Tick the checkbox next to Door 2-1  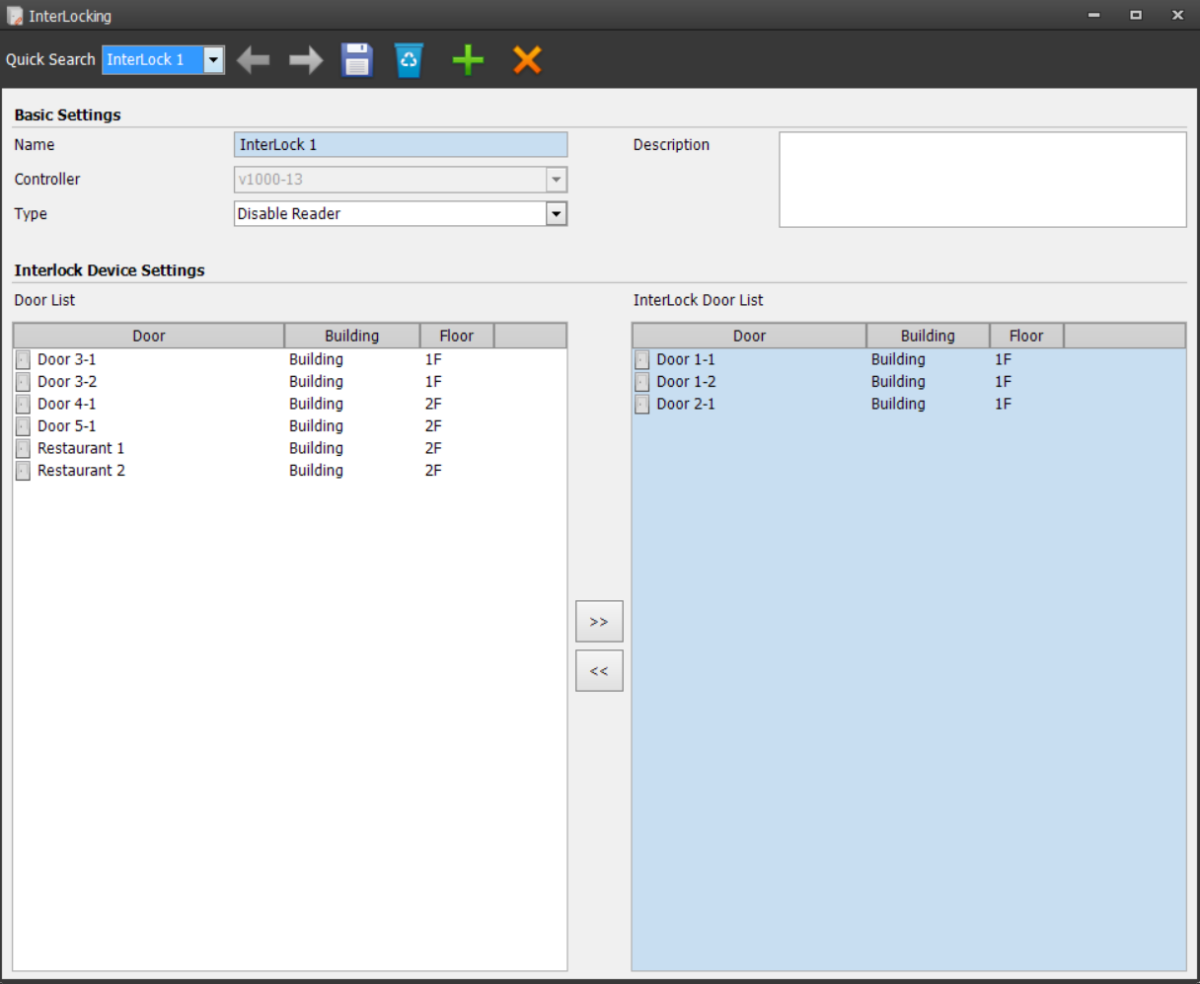pyautogui.click(x=641, y=404)
